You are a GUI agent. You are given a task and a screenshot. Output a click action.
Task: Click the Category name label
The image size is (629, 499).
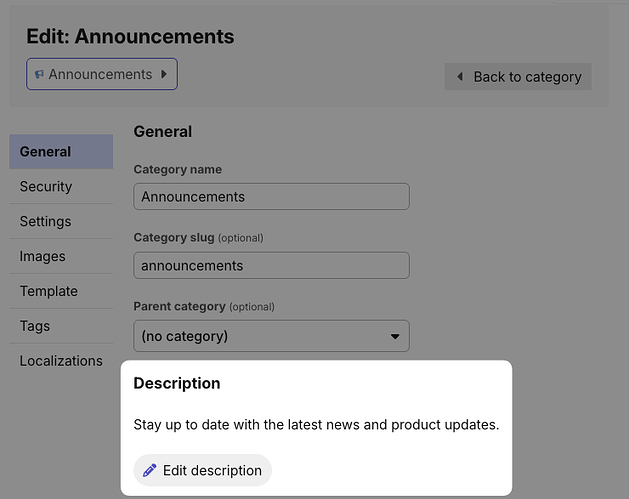[x=178, y=169]
